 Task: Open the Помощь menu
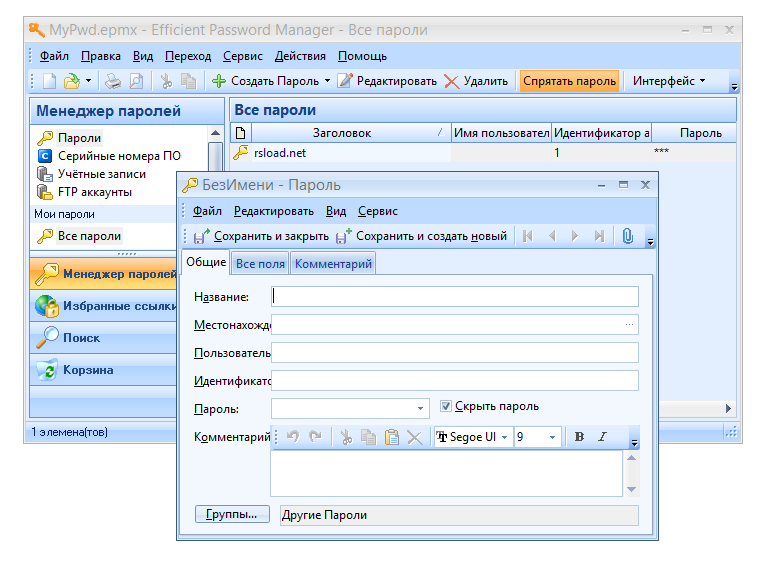click(x=362, y=56)
